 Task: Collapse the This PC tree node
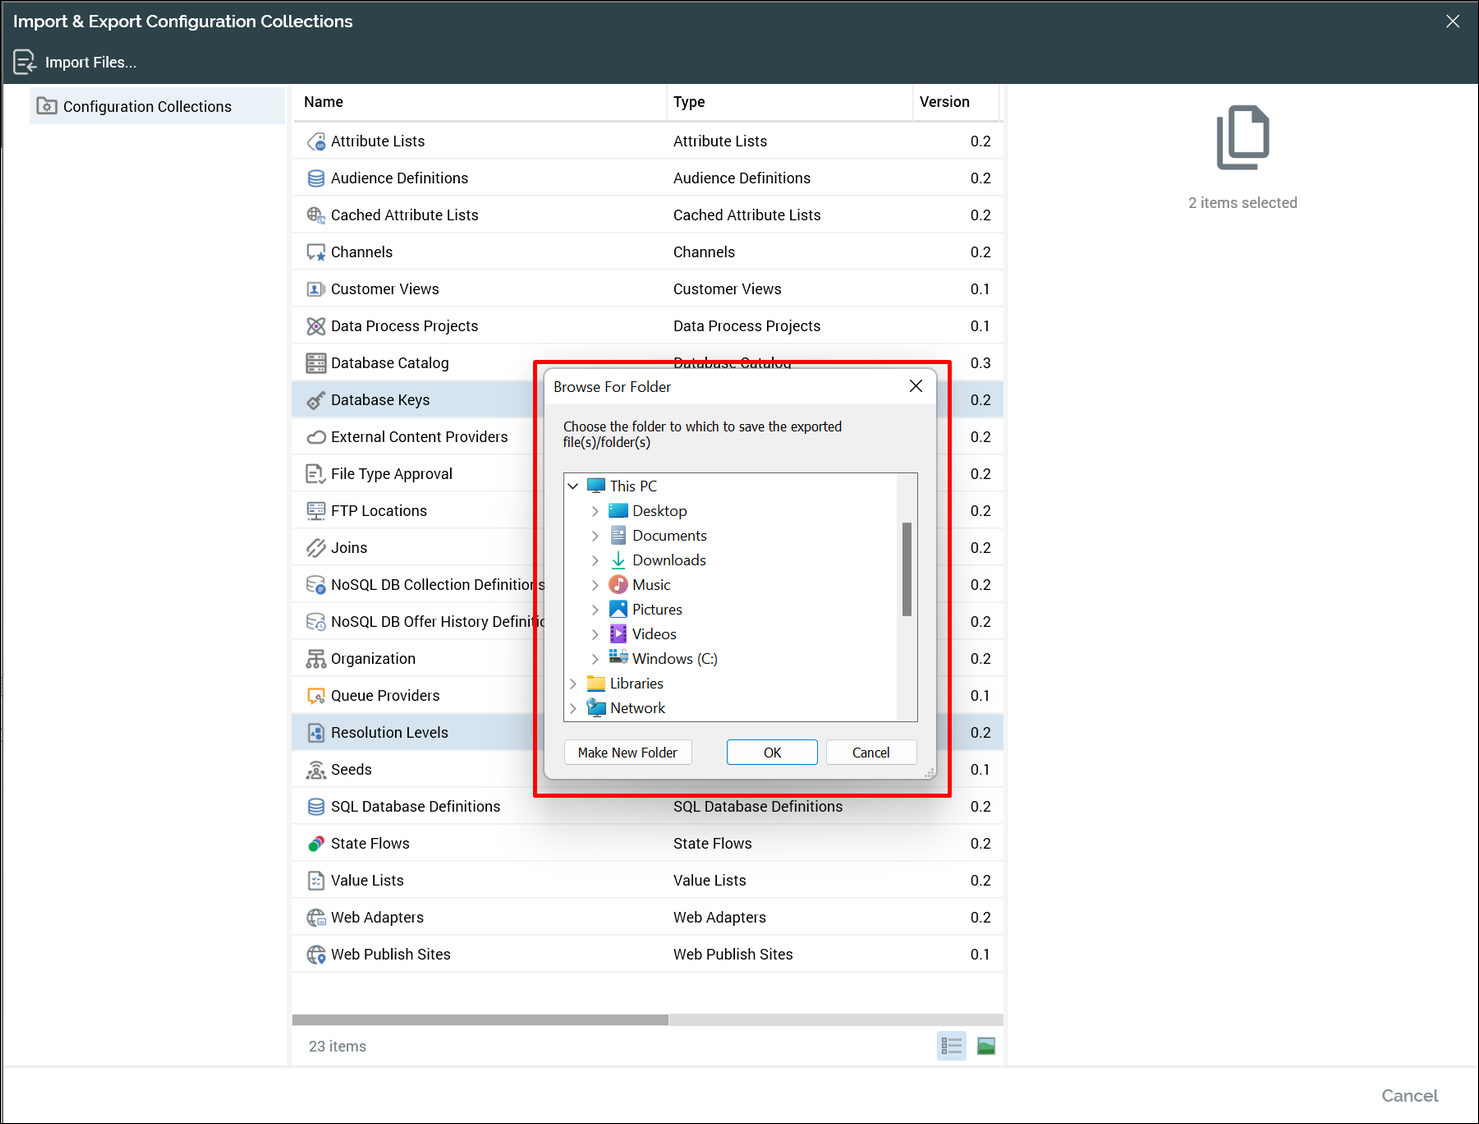coord(573,486)
